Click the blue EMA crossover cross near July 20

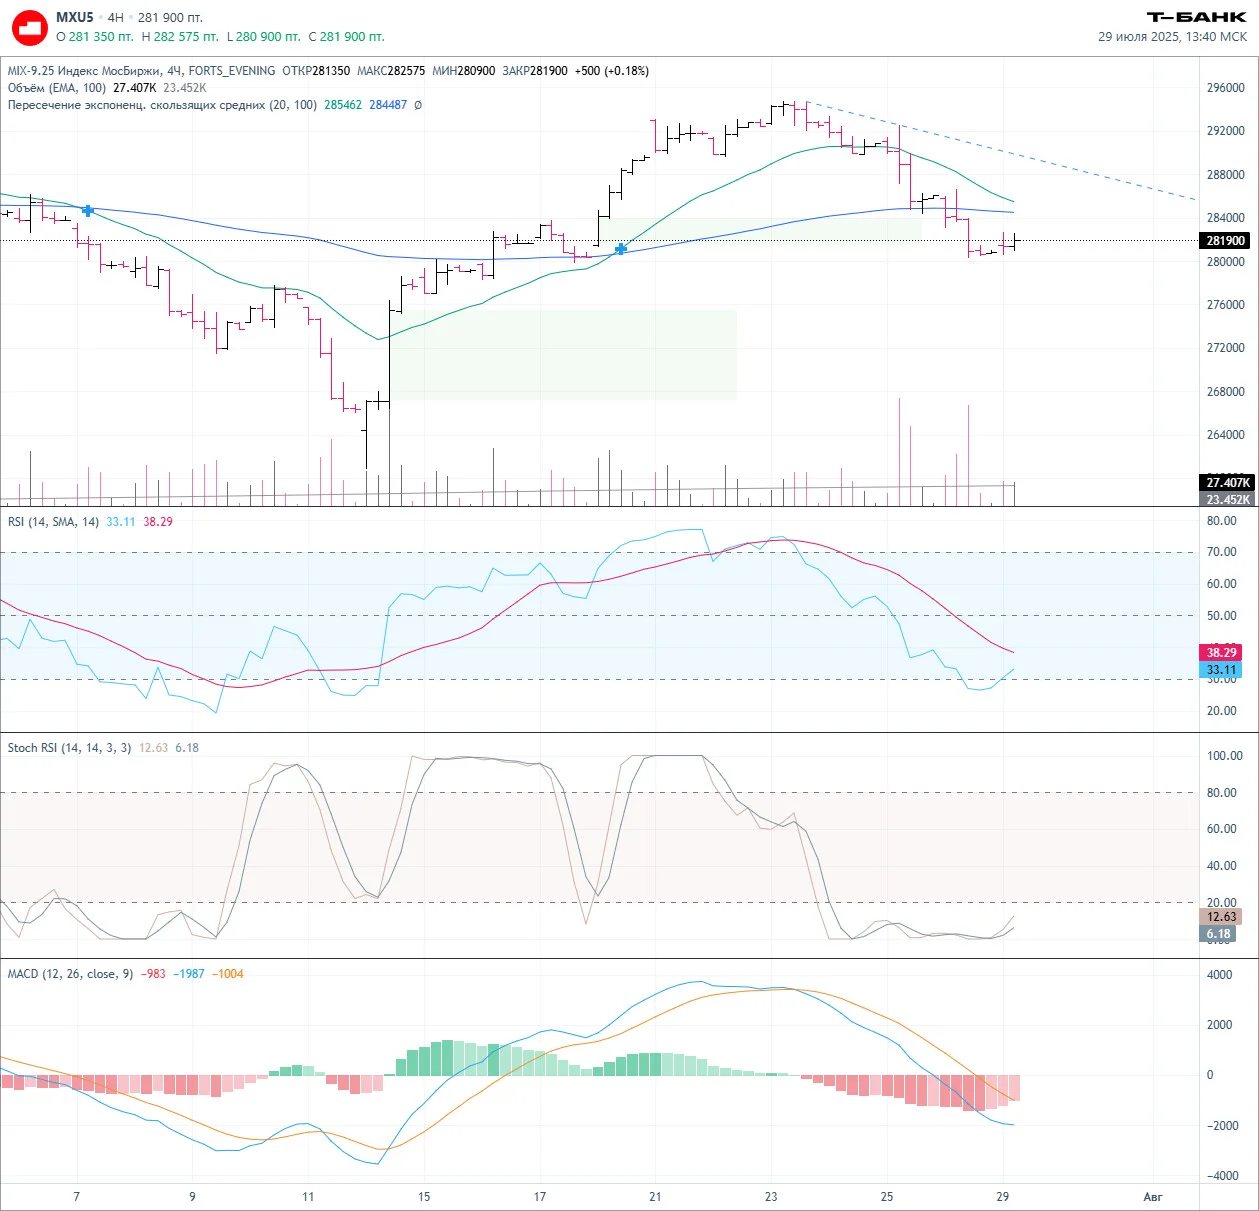(621, 248)
